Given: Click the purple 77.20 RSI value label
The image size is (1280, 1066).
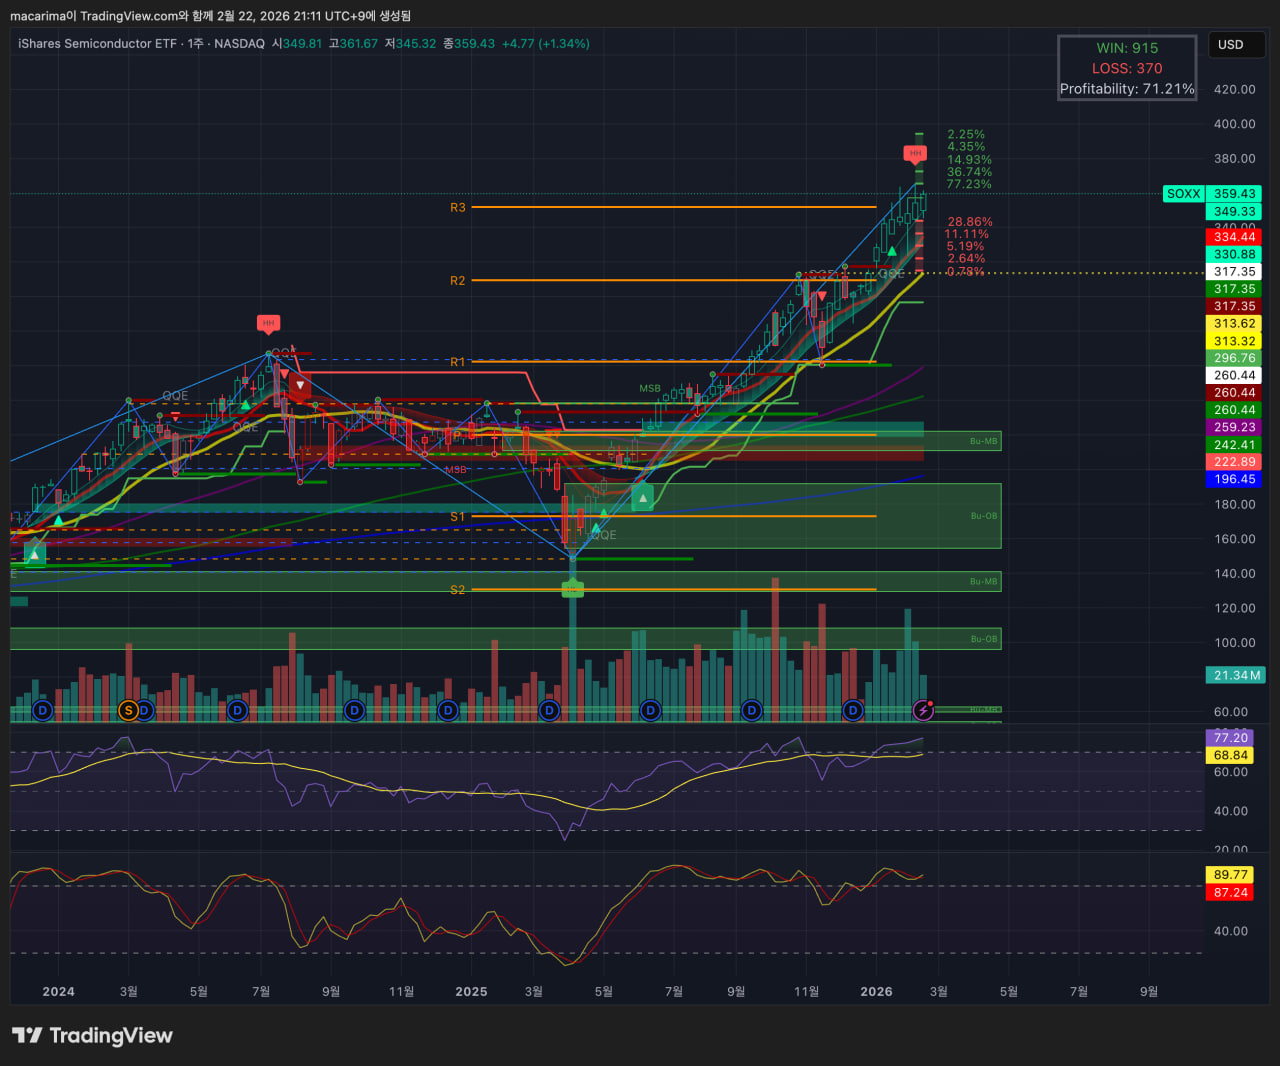Looking at the screenshot, I should pos(1230,738).
